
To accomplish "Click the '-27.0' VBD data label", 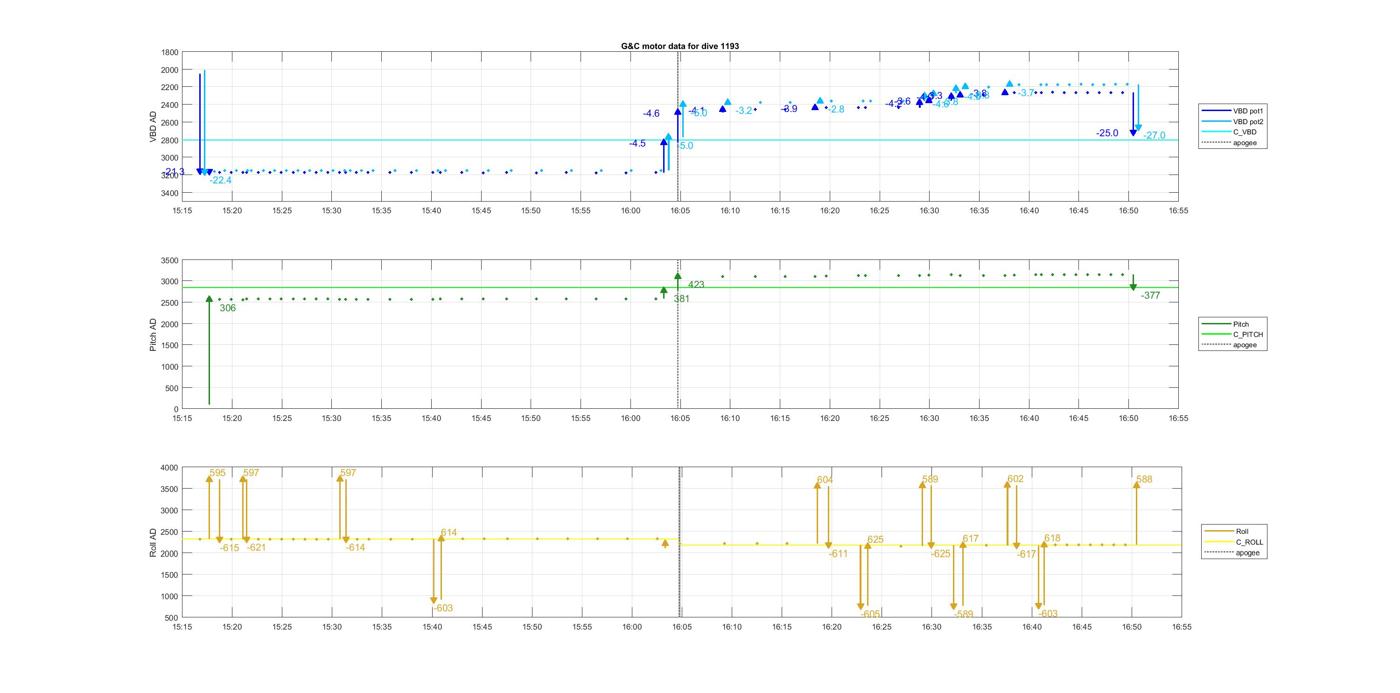I will 1154,136.
